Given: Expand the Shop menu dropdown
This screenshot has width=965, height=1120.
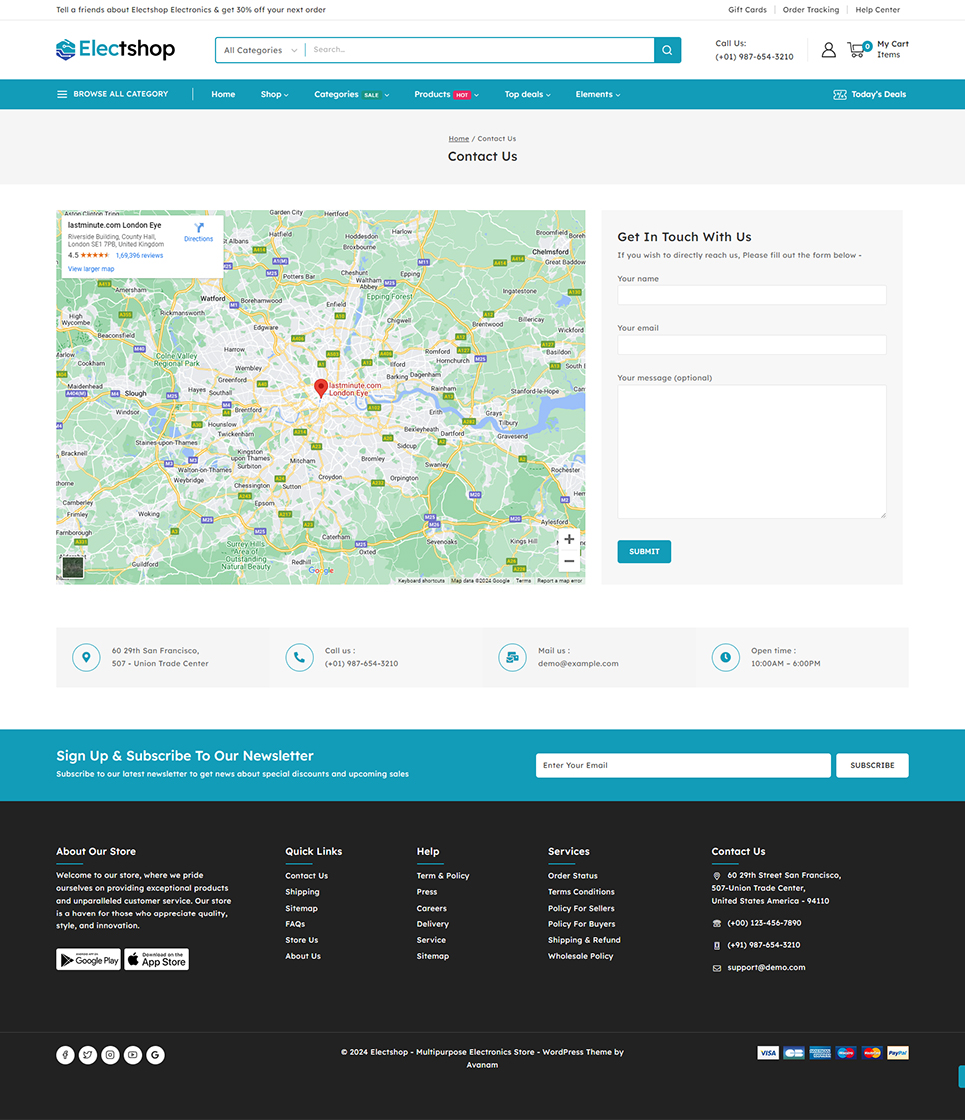Looking at the screenshot, I should (274, 94).
